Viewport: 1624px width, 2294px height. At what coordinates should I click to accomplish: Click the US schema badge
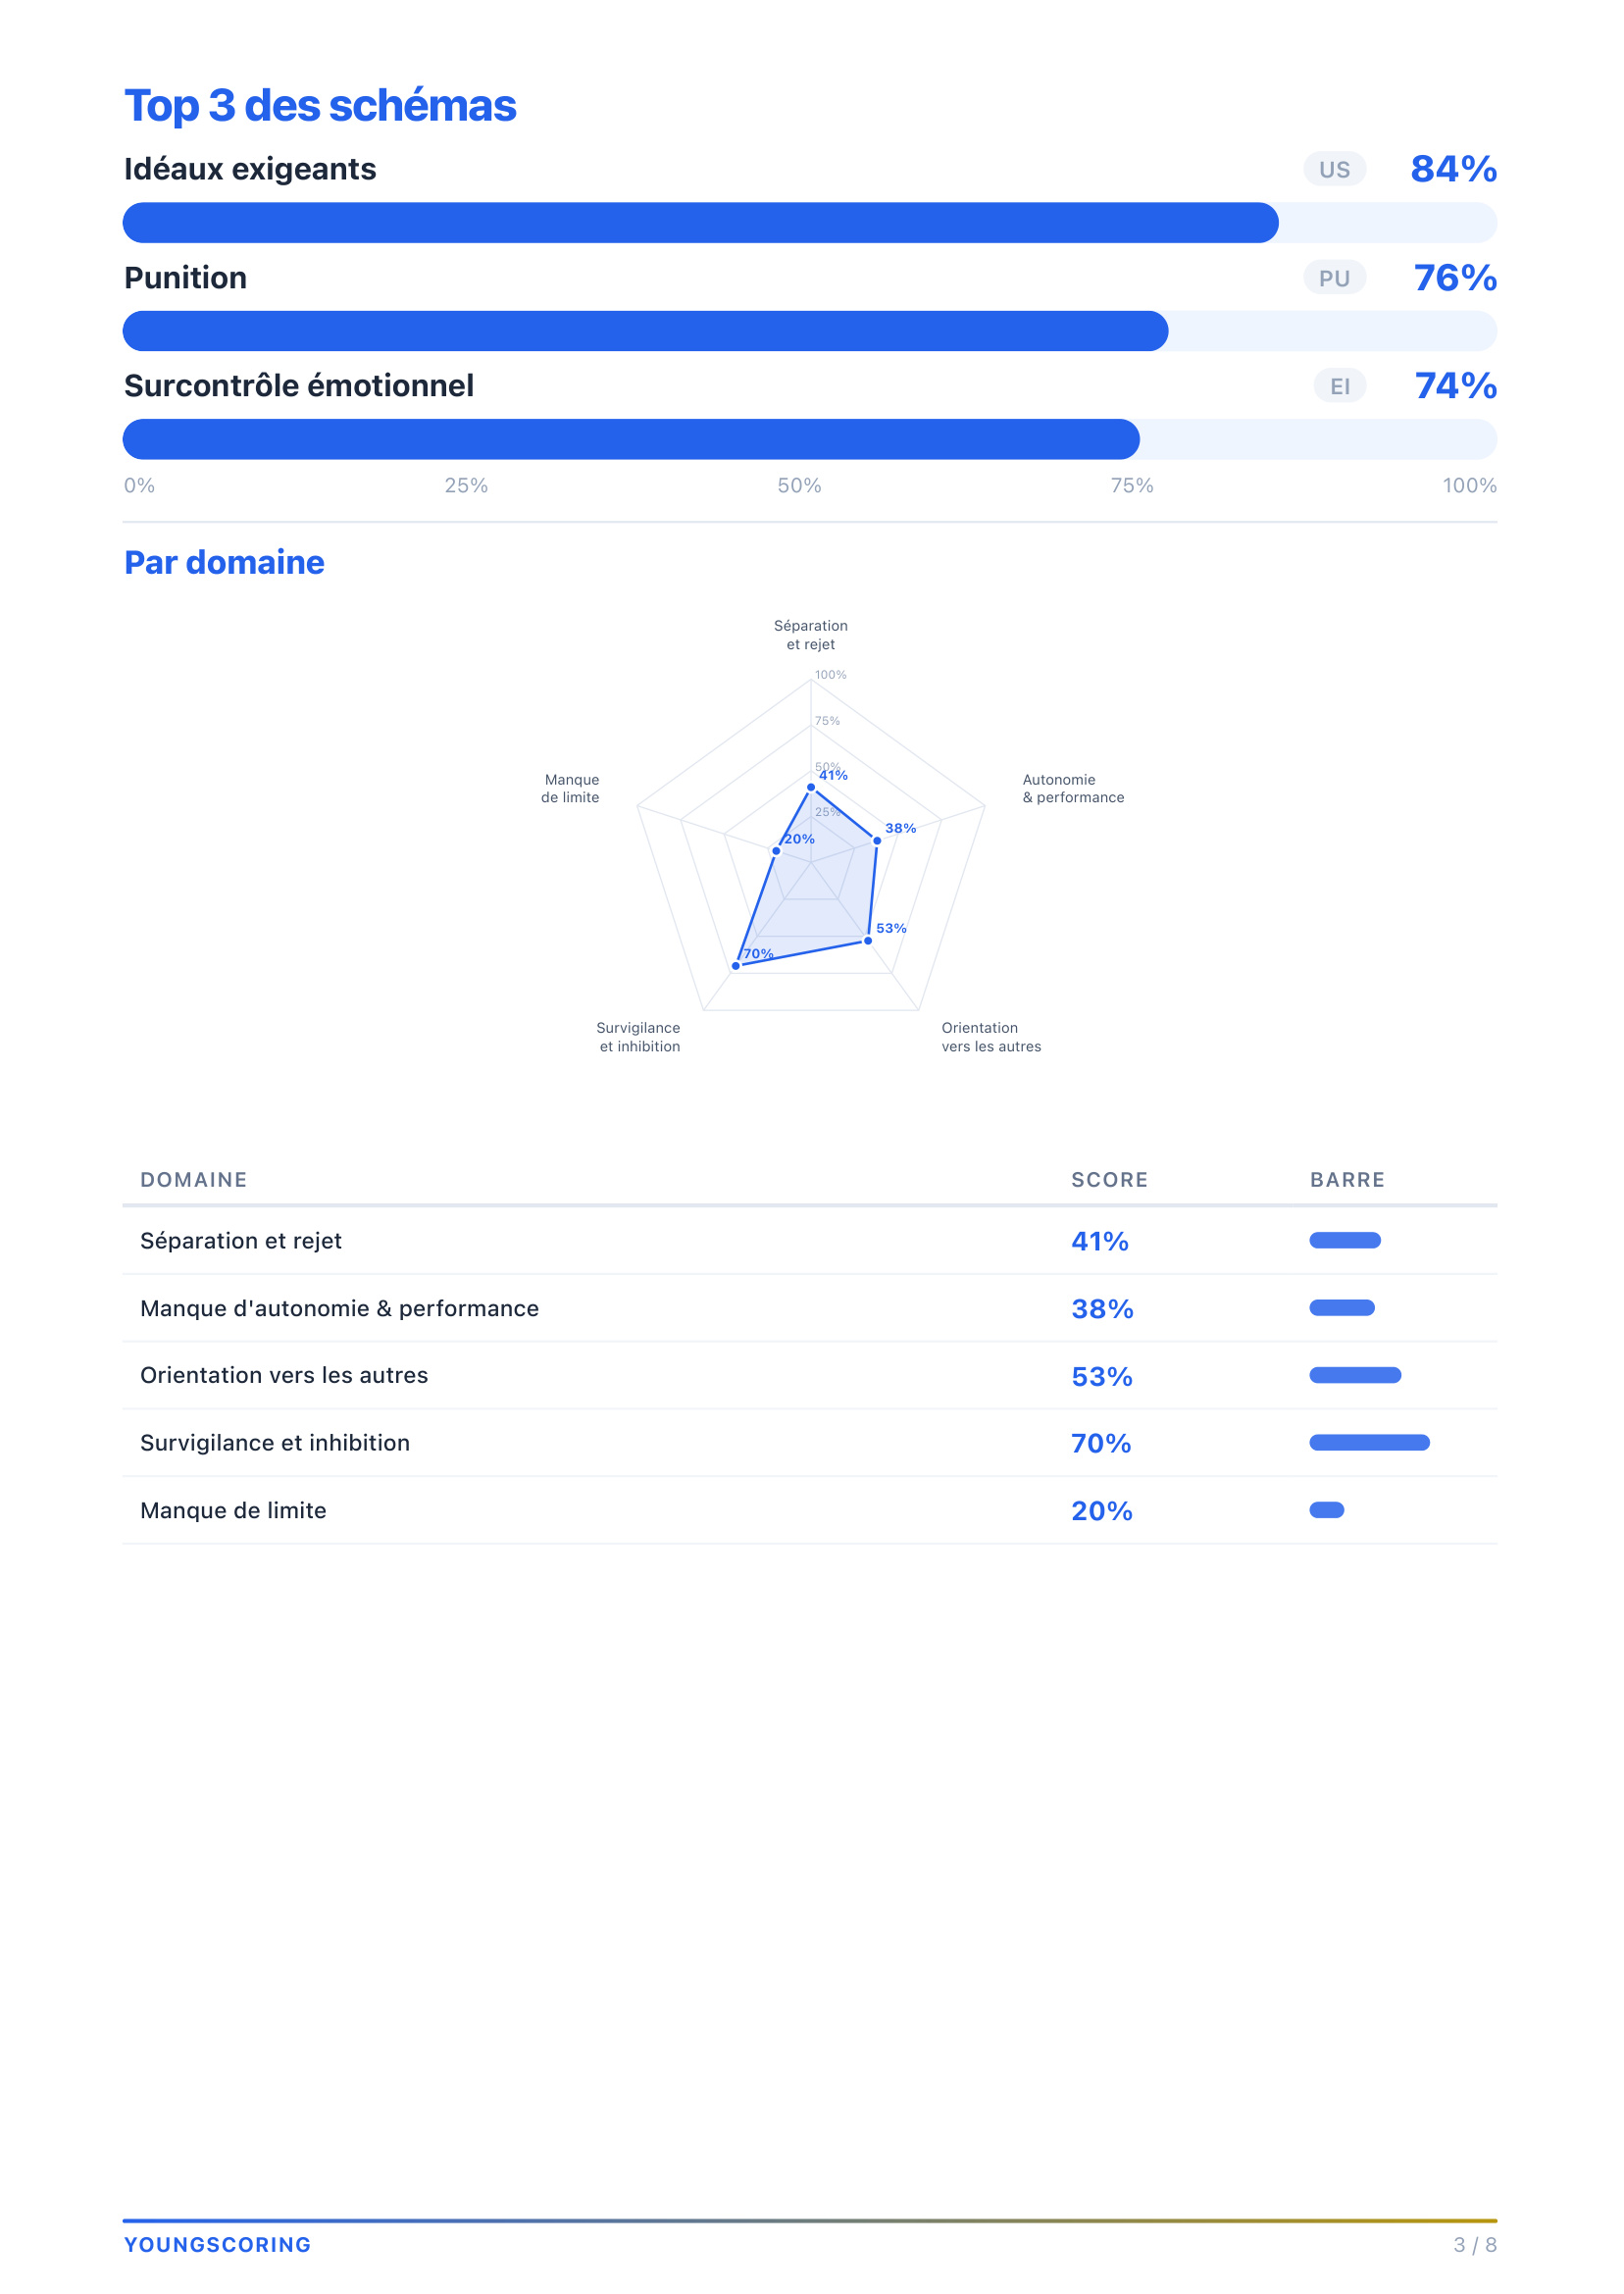click(x=1334, y=170)
